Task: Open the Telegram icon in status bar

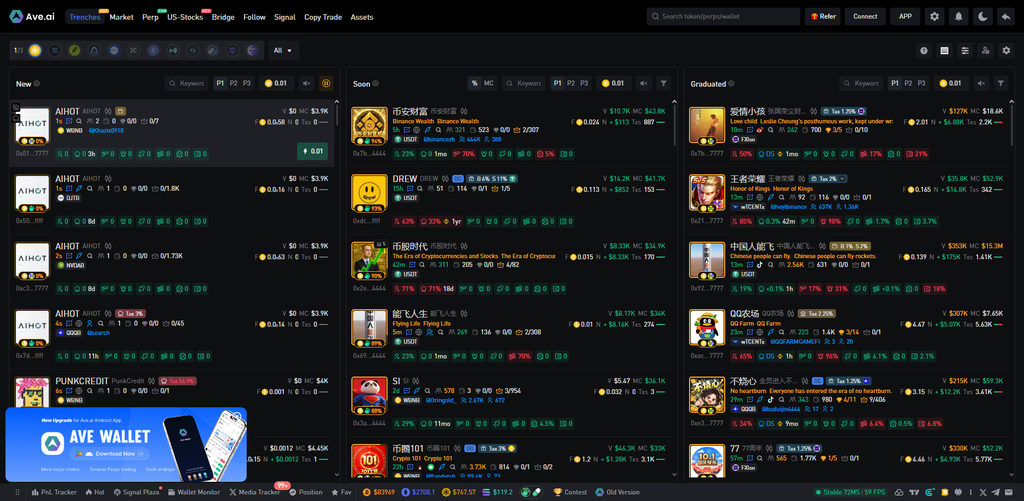Action: point(996,492)
